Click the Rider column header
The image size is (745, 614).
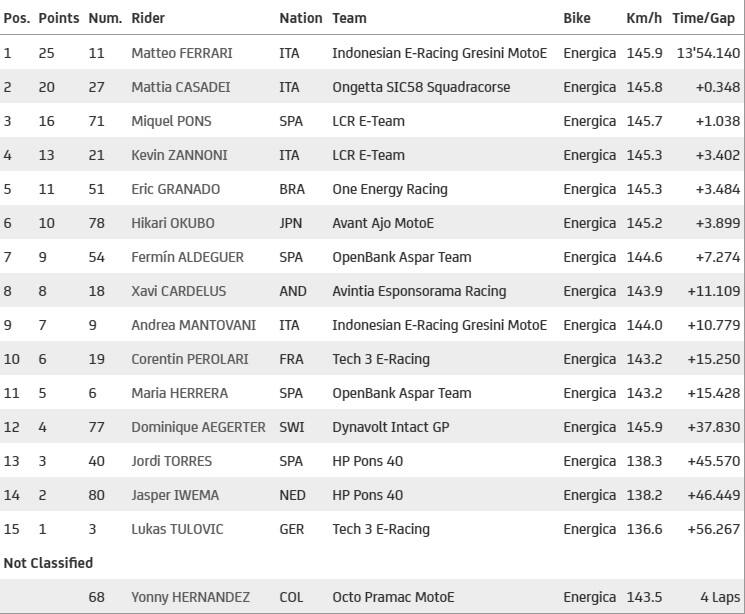(148, 18)
